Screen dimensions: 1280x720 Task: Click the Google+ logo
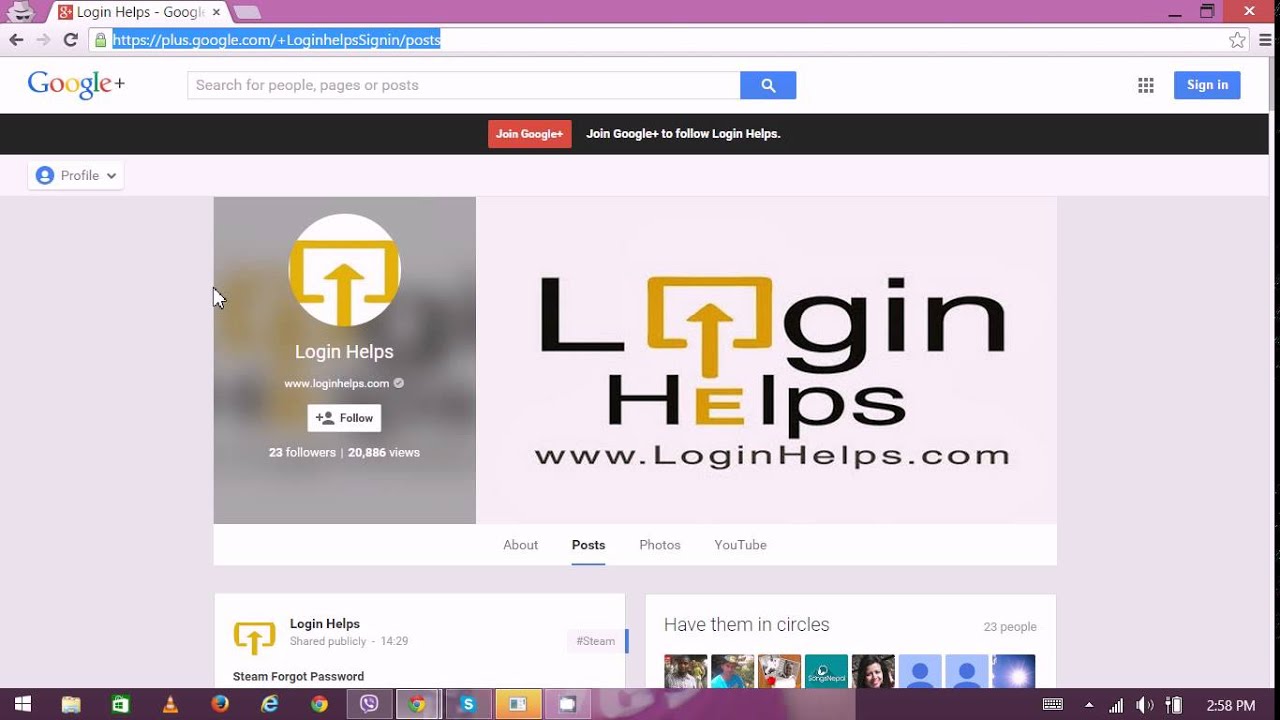point(76,84)
